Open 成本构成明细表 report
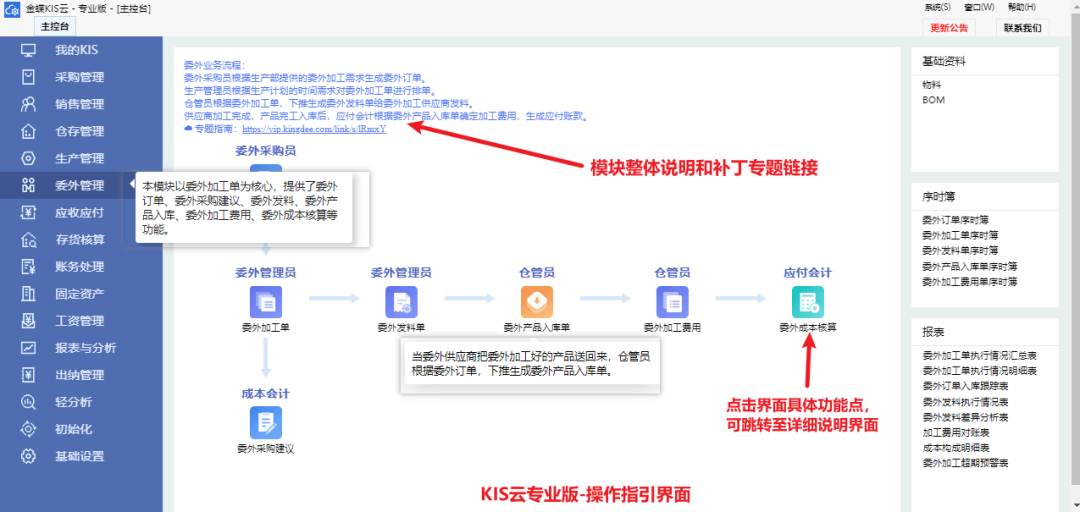 (x=955, y=448)
